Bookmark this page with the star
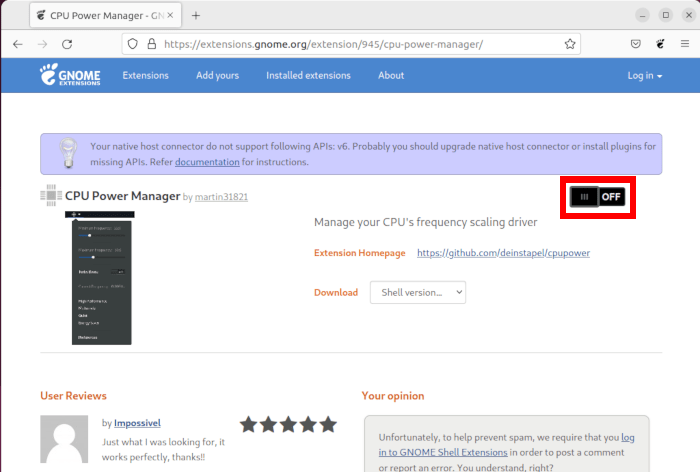 point(570,44)
